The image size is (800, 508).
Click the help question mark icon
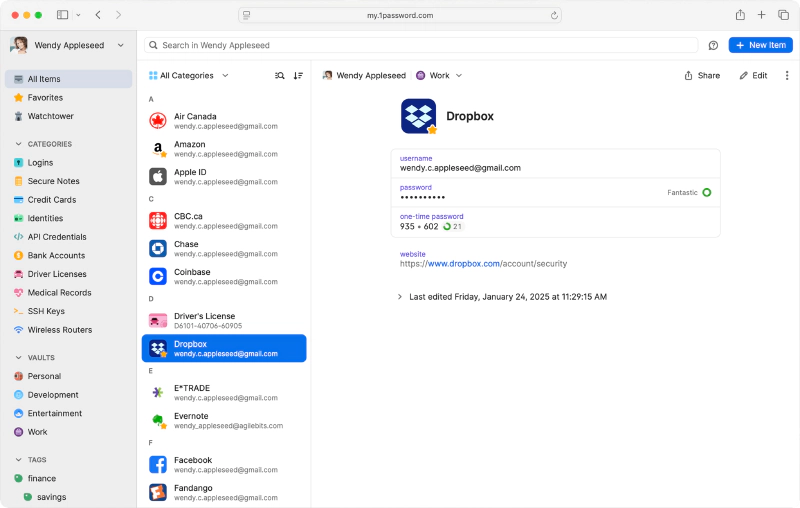click(x=713, y=45)
